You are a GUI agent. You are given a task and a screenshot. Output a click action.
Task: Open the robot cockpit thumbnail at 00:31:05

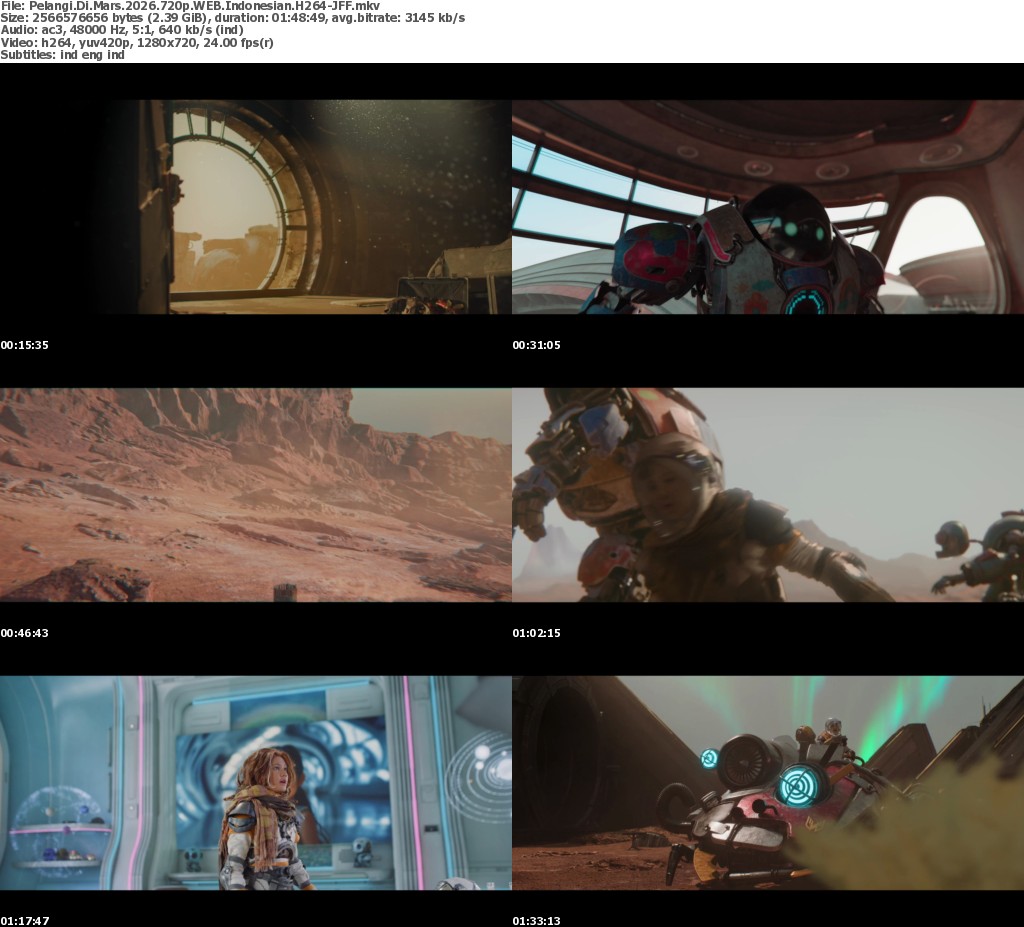768,206
